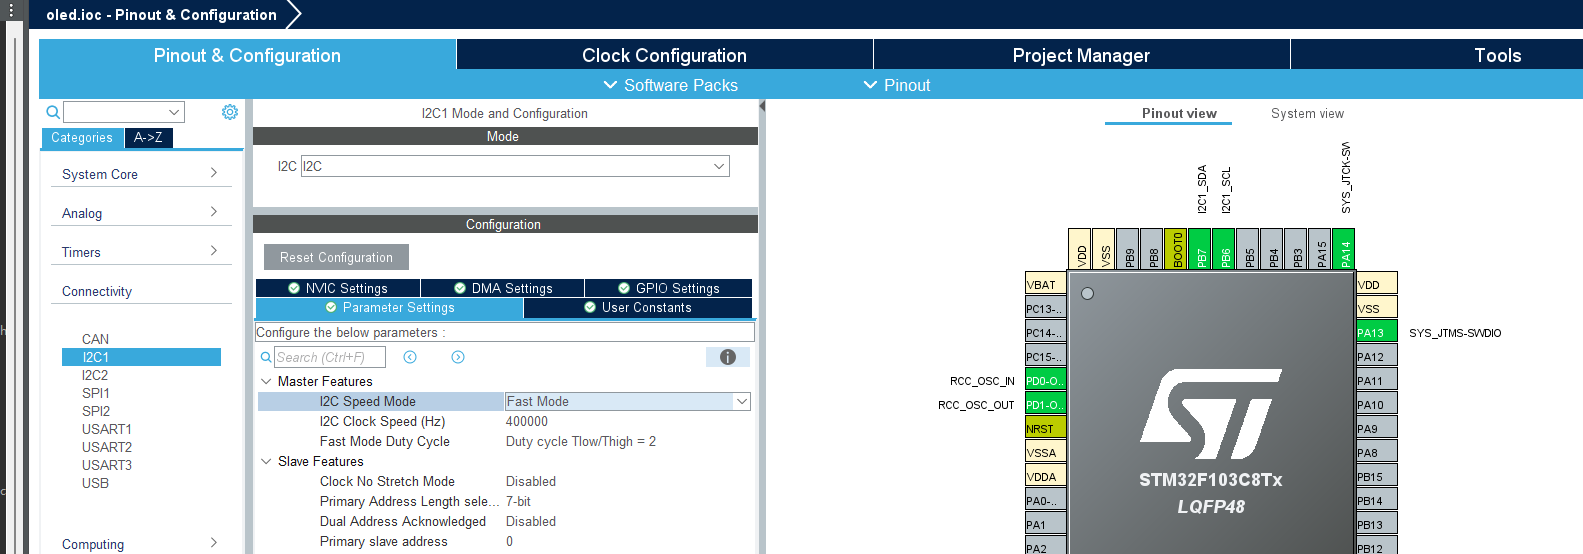Click the I2C Clock Speed value 400000

527,421
